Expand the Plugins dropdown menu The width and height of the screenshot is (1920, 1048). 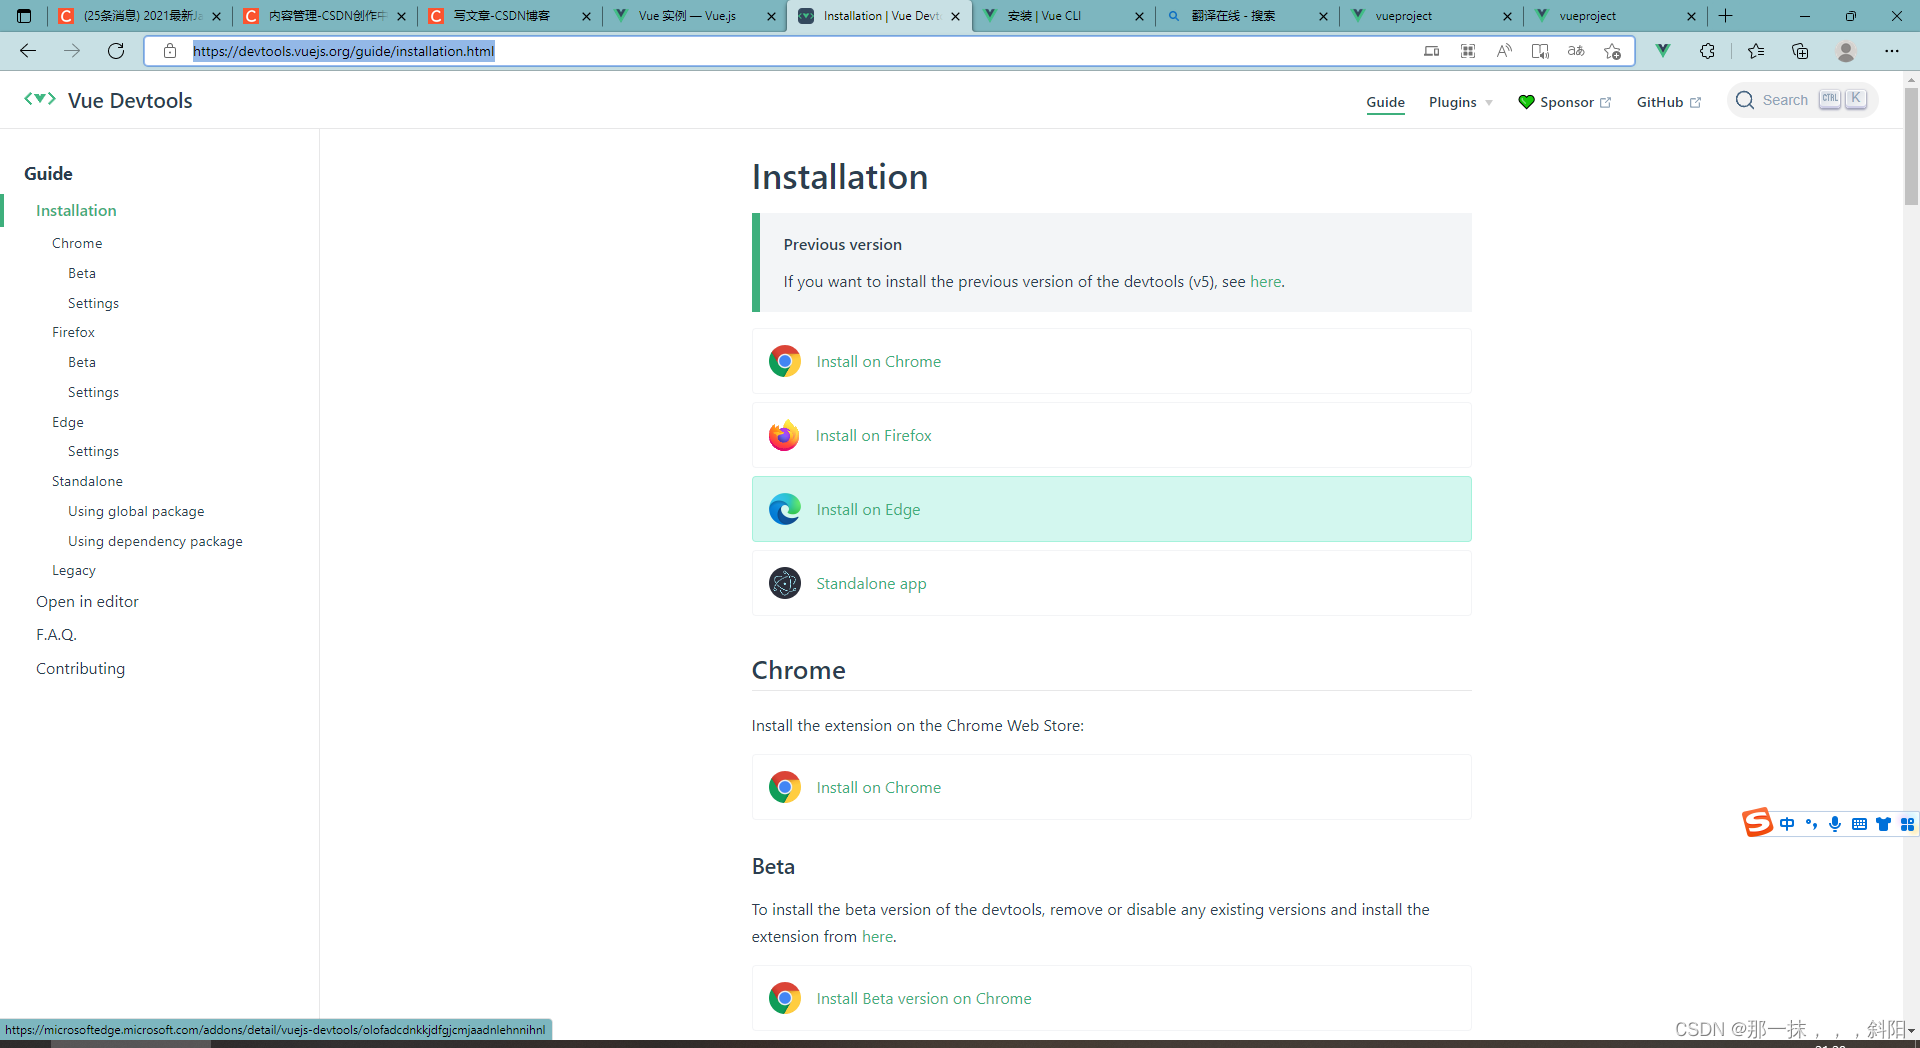pyautogui.click(x=1460, y=102)
